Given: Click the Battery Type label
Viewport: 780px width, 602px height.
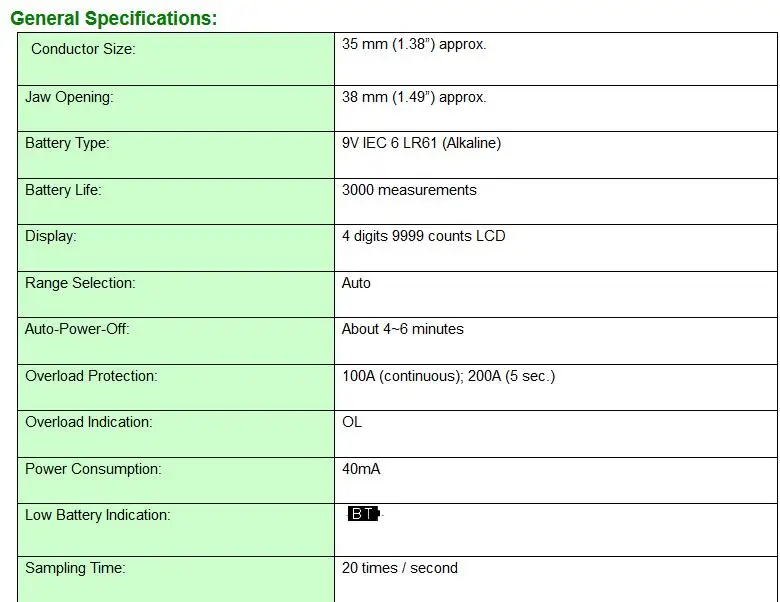Looking at the screenshot, I should [x=67, y=143].
